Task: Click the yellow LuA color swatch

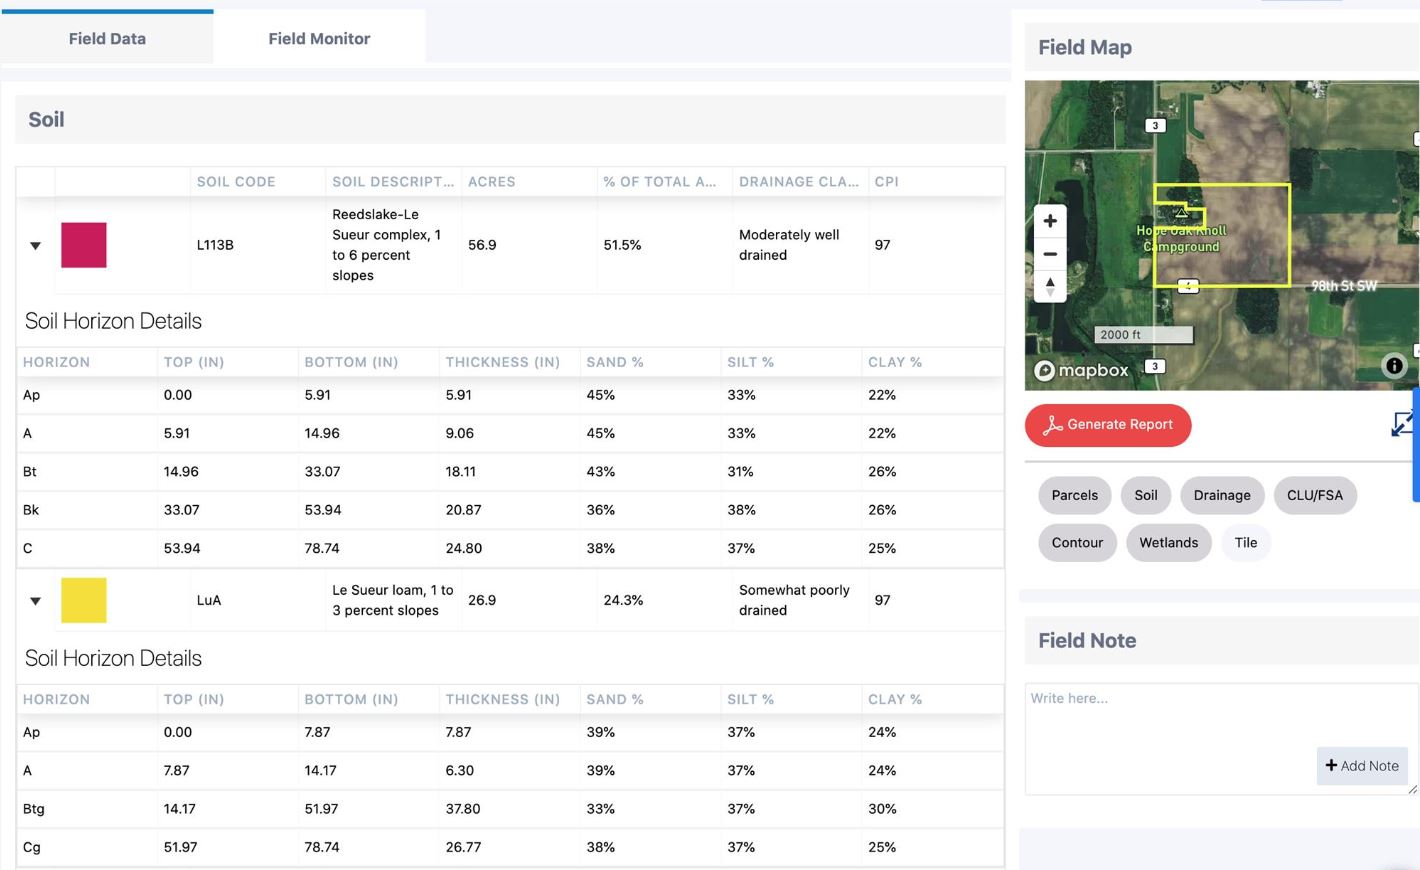Action: [x=84, y=600]
